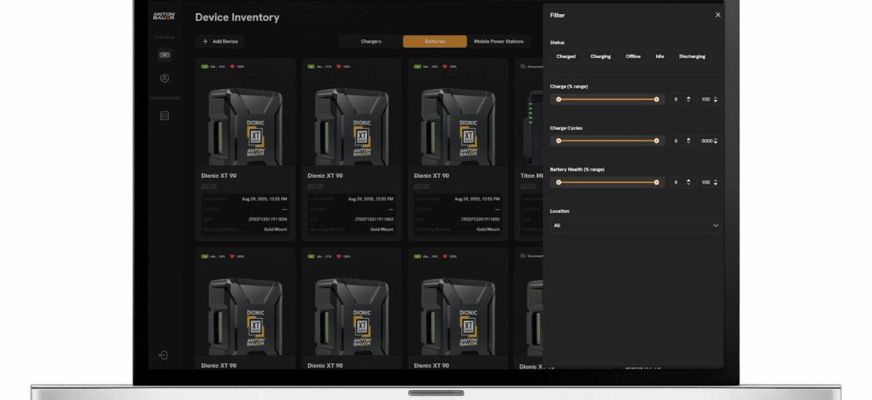The image size is (872, 400).
Task: Switch to the Chargers tab
Action: click(x=371, y=41)
